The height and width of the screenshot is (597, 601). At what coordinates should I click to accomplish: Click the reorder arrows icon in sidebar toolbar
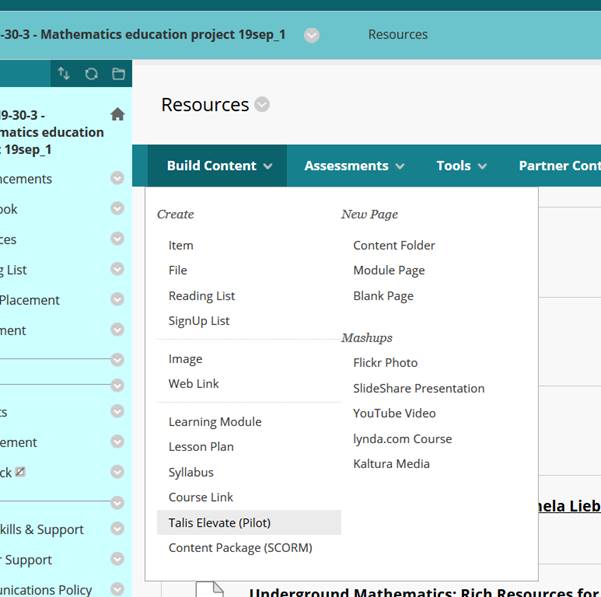click(64, 74)
